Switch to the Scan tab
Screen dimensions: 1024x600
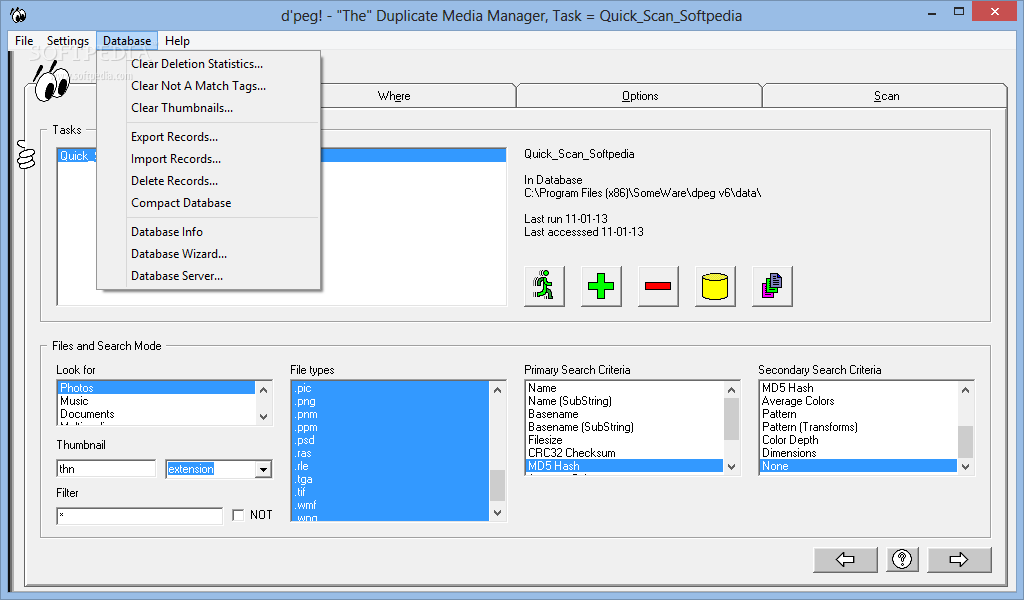[886, 96]
